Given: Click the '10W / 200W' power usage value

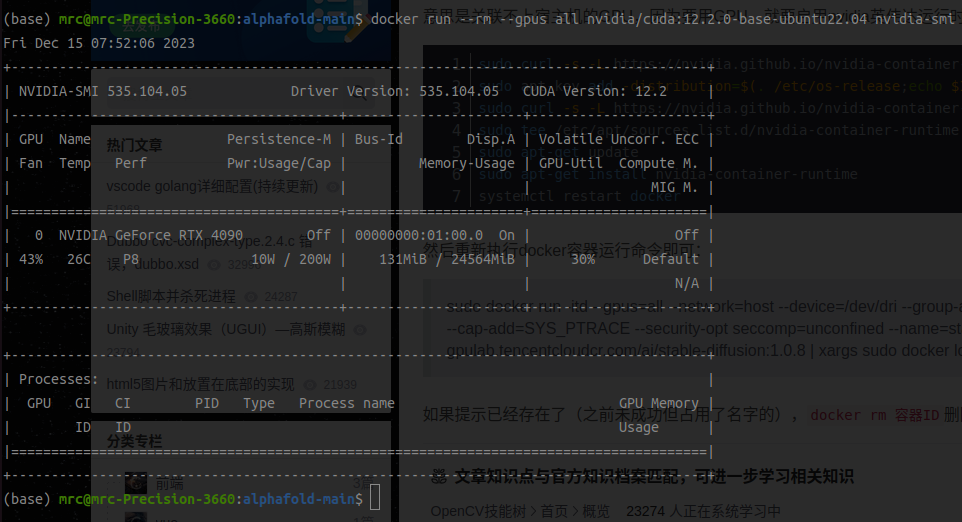Looking at the screenshot, I should tap(291, 259).
